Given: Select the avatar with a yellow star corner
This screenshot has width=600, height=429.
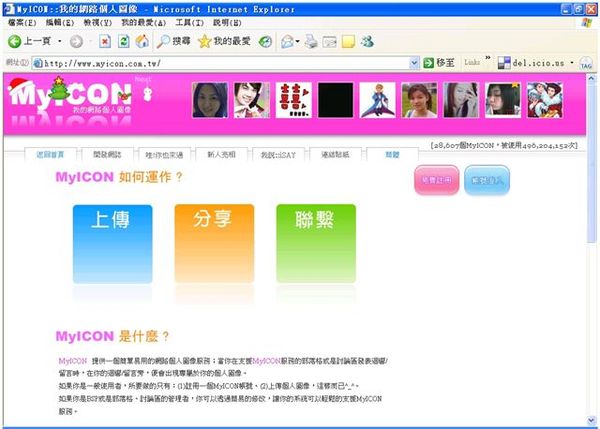Looking at the screenshot, I should click(503, 100).
